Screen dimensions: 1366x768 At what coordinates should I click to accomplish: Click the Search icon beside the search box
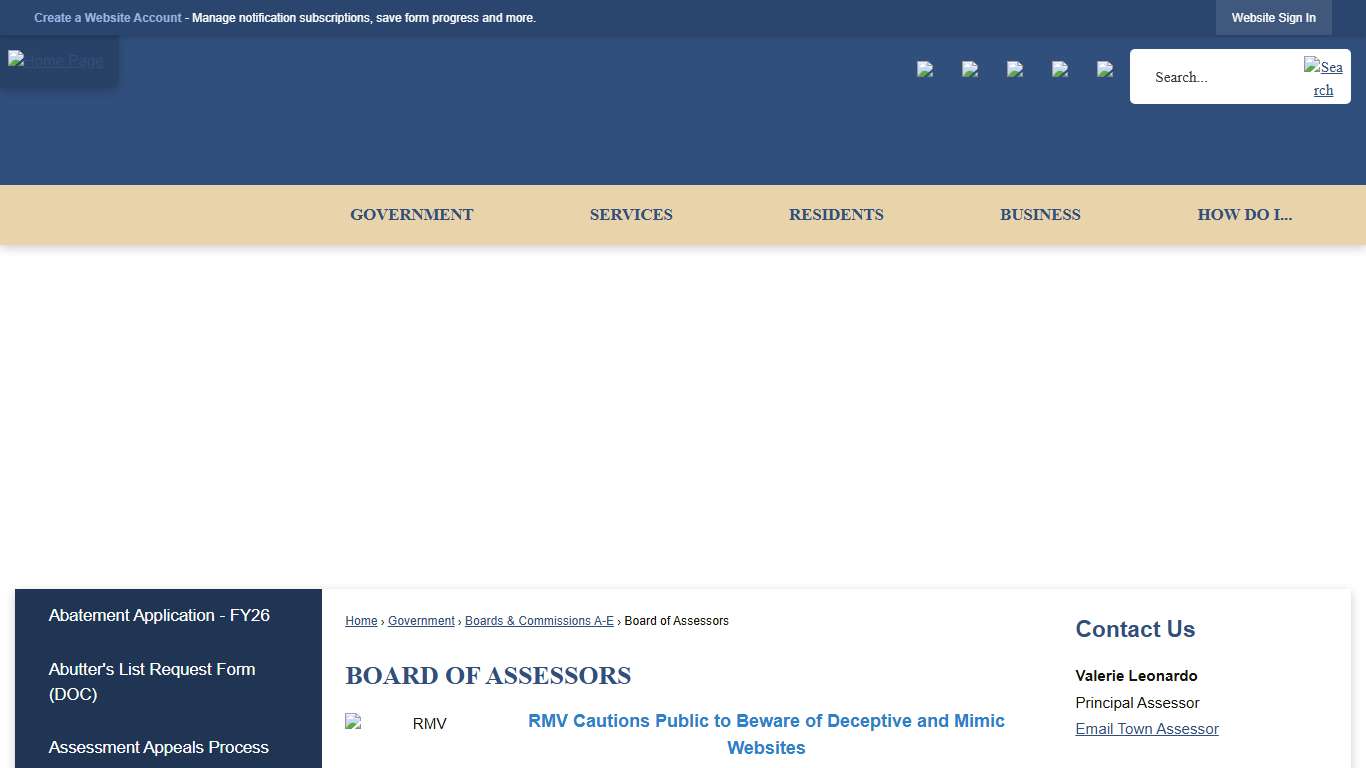tap(1323, 77)
